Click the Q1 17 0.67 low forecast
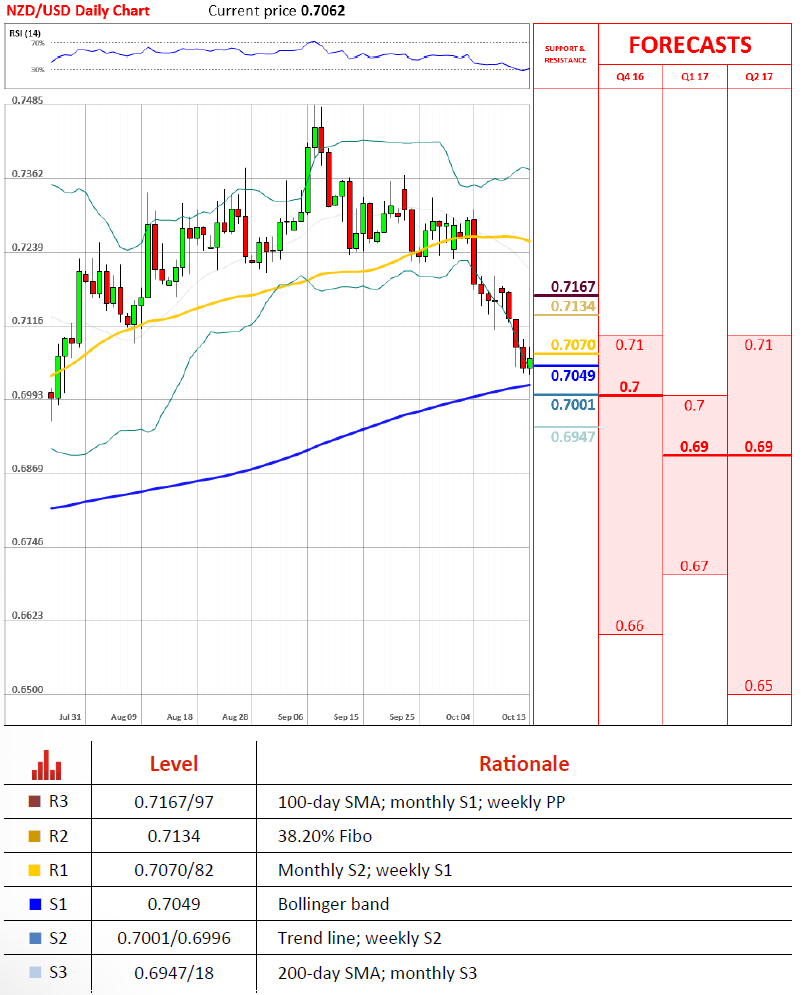Image resolution: width=803 pixels, height=995 pixels. click(x=694, y=565)
